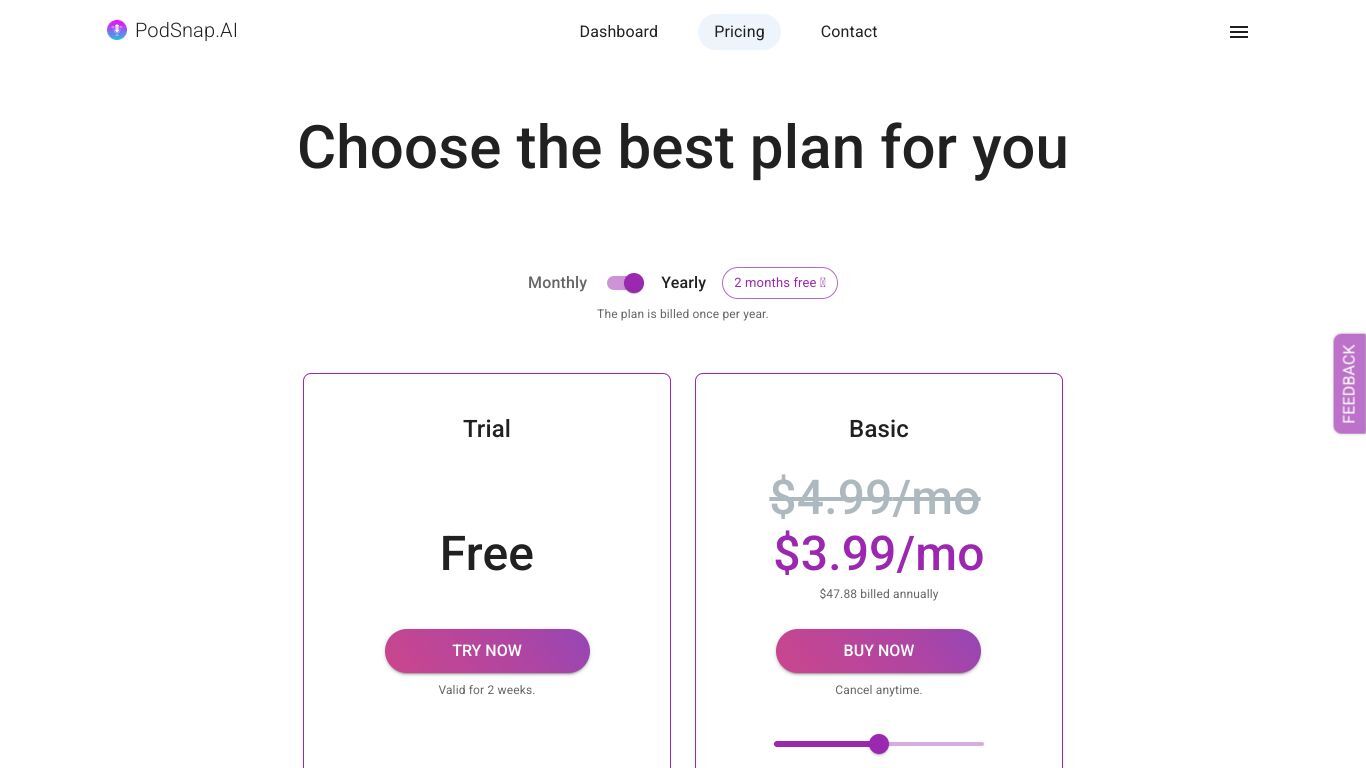Click the emoji icon in the 2 months free badge

pyautogui.click(x=823, y=283)
